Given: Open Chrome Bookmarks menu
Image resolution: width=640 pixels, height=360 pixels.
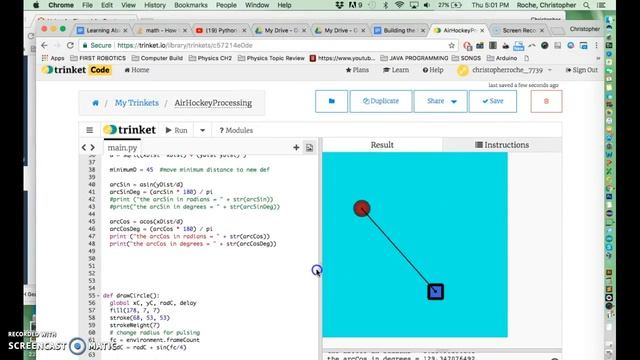Looking at the screenshot, I should (191, 5).
